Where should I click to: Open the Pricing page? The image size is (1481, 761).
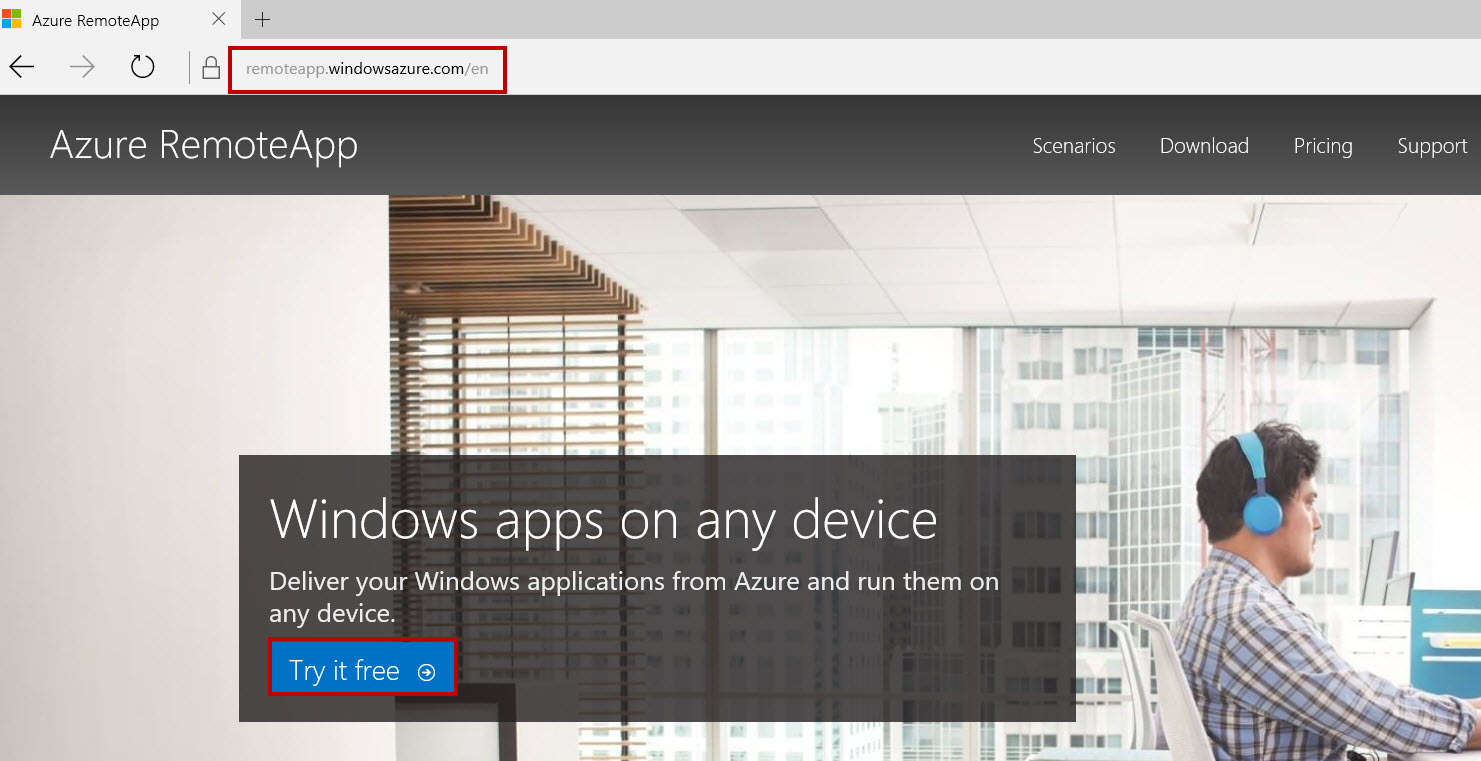point(1323,146)
